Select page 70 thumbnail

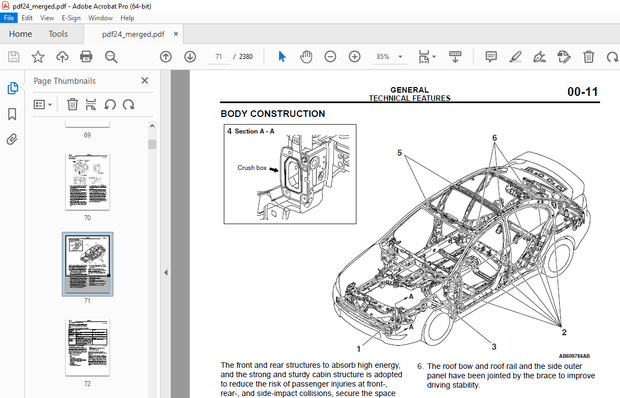pyautogui.click(x=87, y=181)
